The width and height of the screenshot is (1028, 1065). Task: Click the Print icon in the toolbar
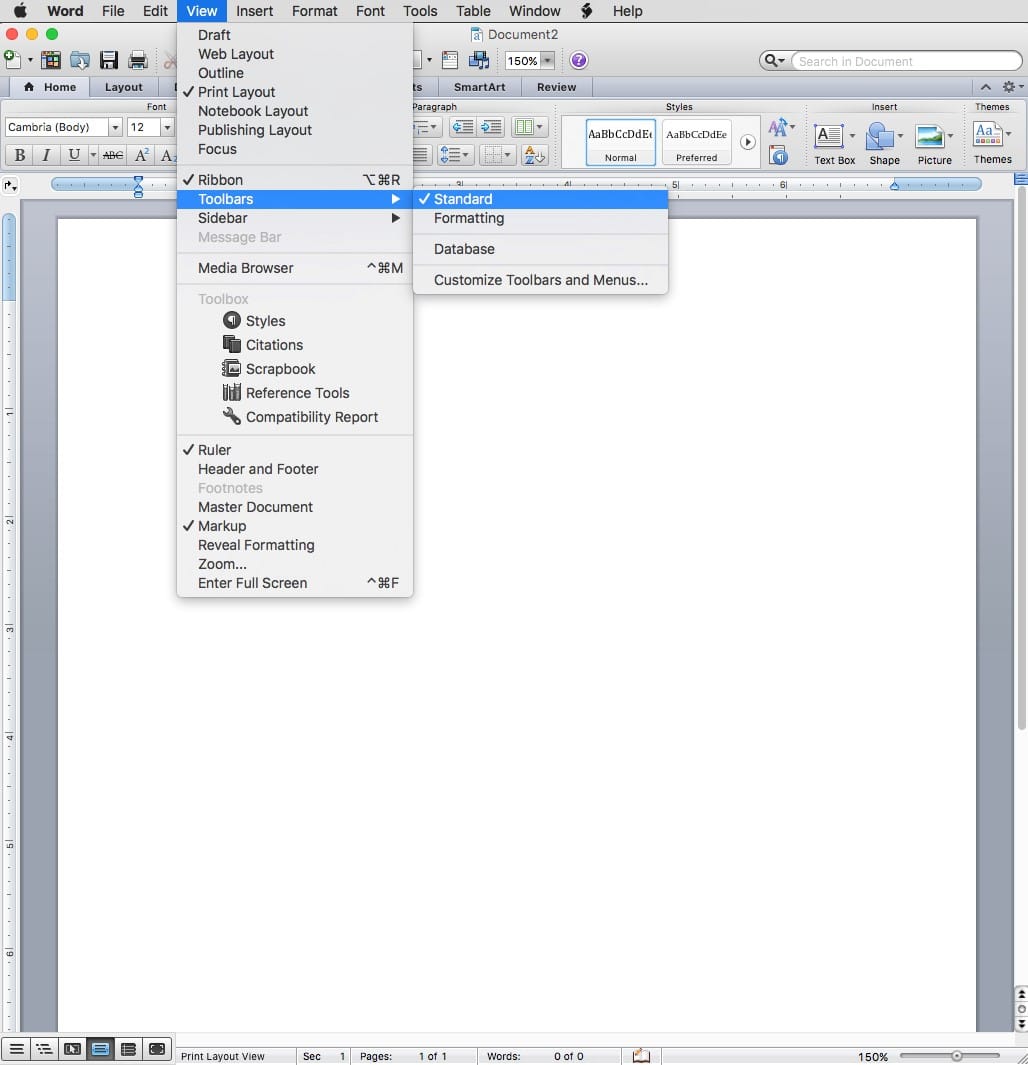coord(138,61)
